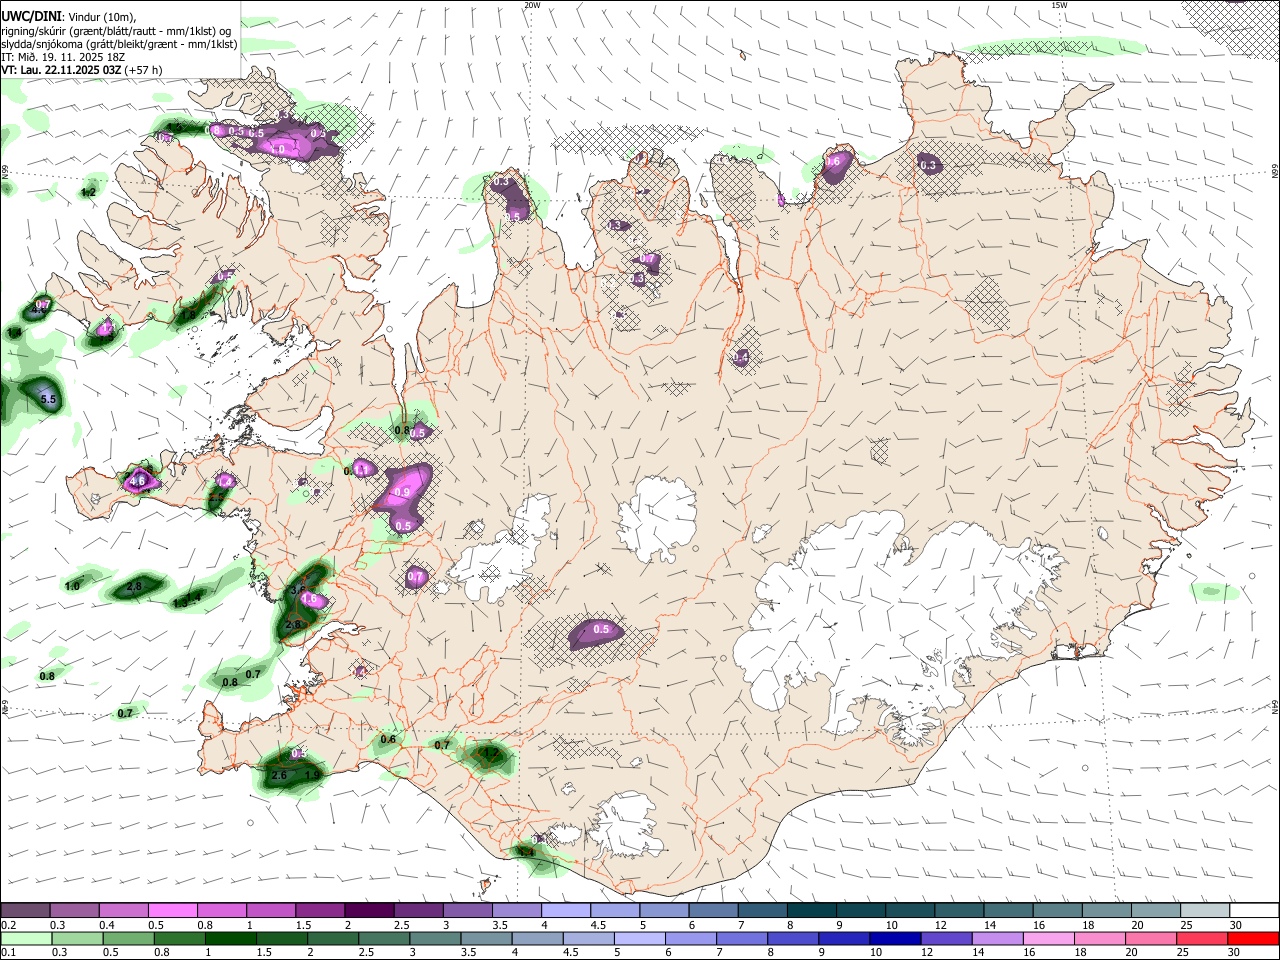The width and height of the screenshot is (1280, 960).
Task: Click the lavender 3.5–4 snow scale swatch
Action: 516,911
